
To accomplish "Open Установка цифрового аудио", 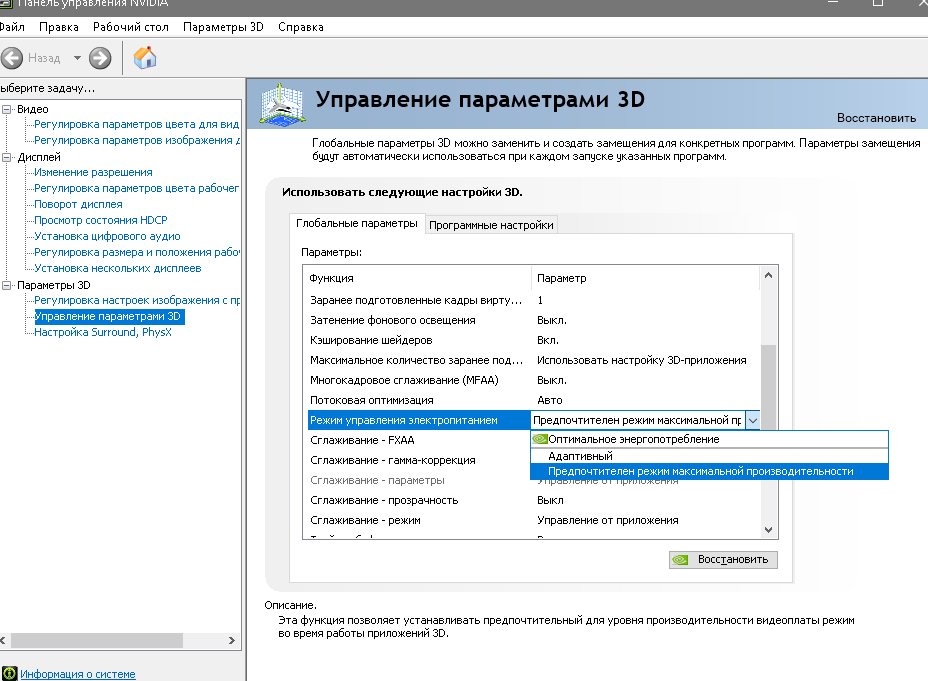I will pos(107,236).
